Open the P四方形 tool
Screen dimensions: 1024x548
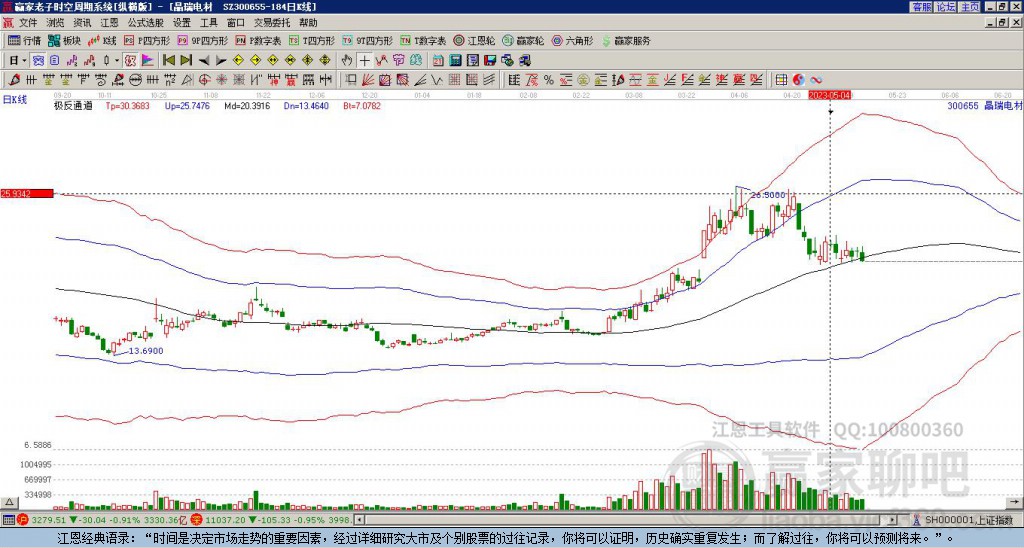(147, 40)
